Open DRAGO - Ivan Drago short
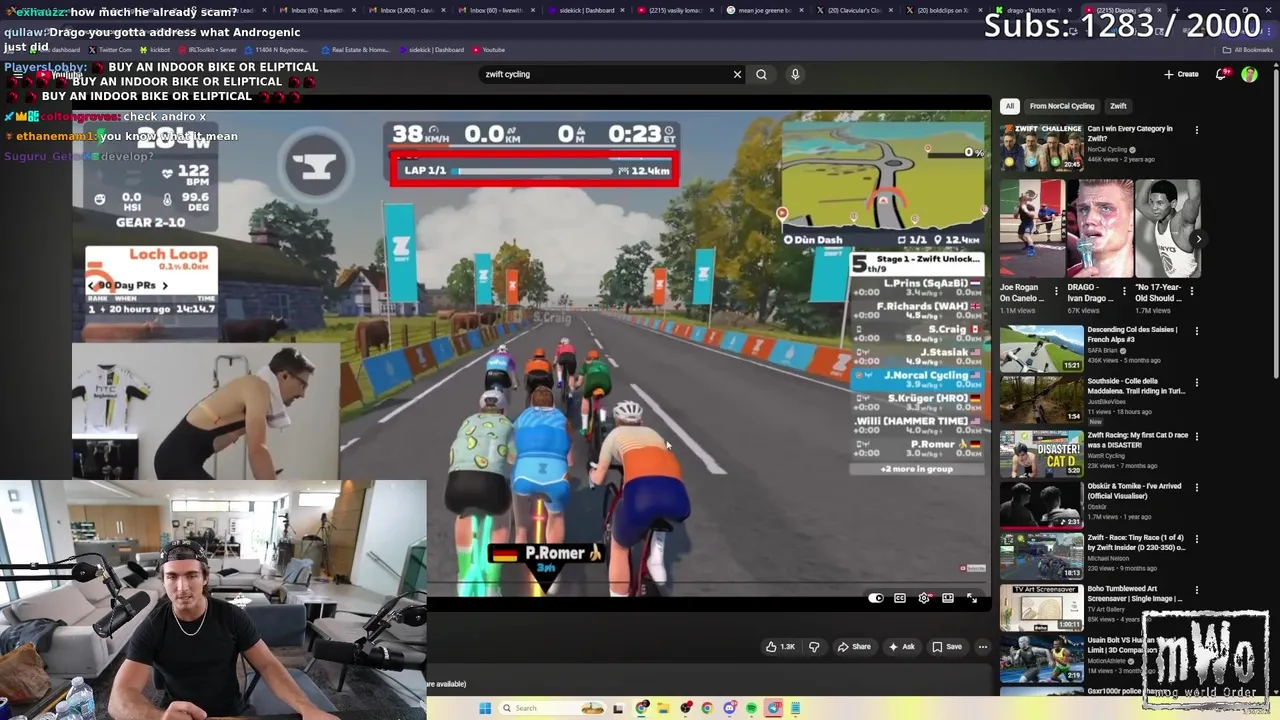Screen dimensions: 1280x720 point(1100,229)
